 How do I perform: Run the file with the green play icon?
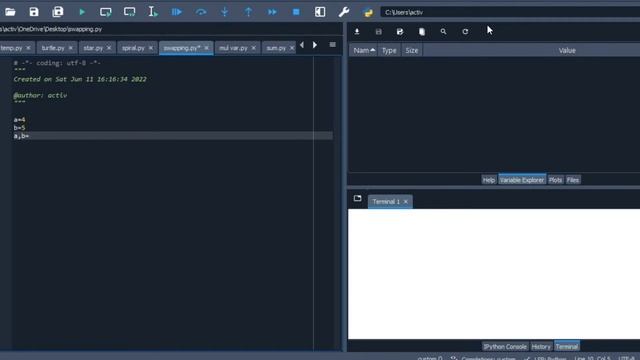(x=82, y=12)
